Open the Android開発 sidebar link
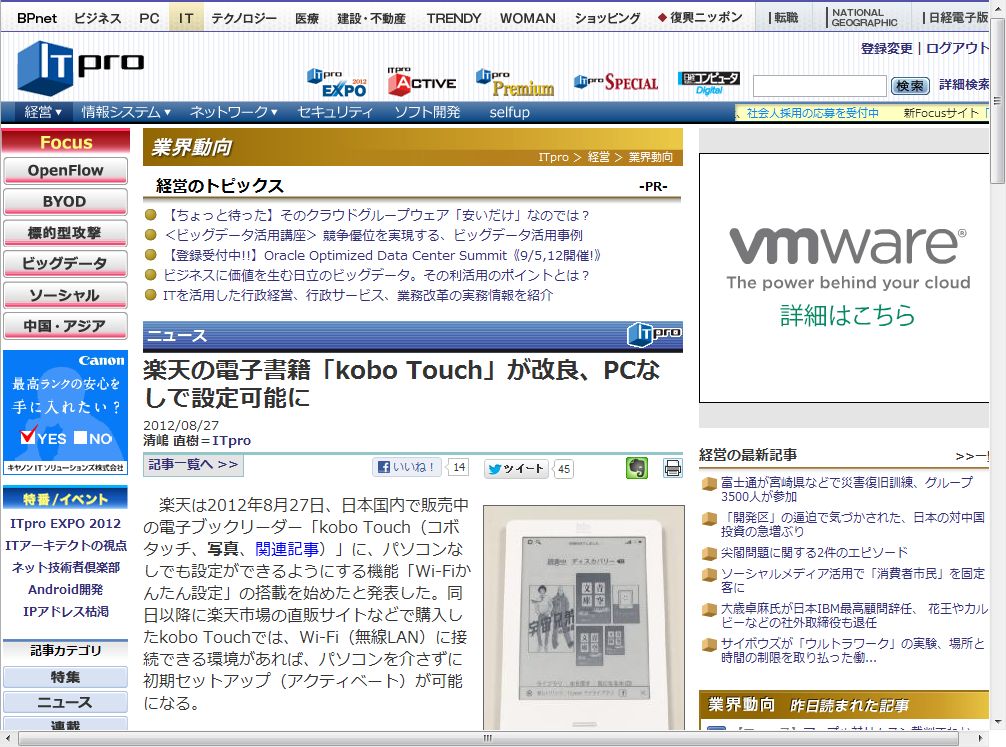The width and height of the screenshot is (1006, 747). (65, 589)
